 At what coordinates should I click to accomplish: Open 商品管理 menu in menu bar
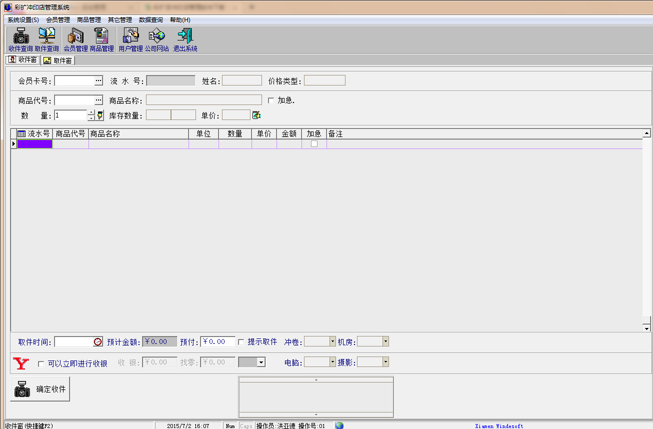pyautogui.click(x=89, y=20)
